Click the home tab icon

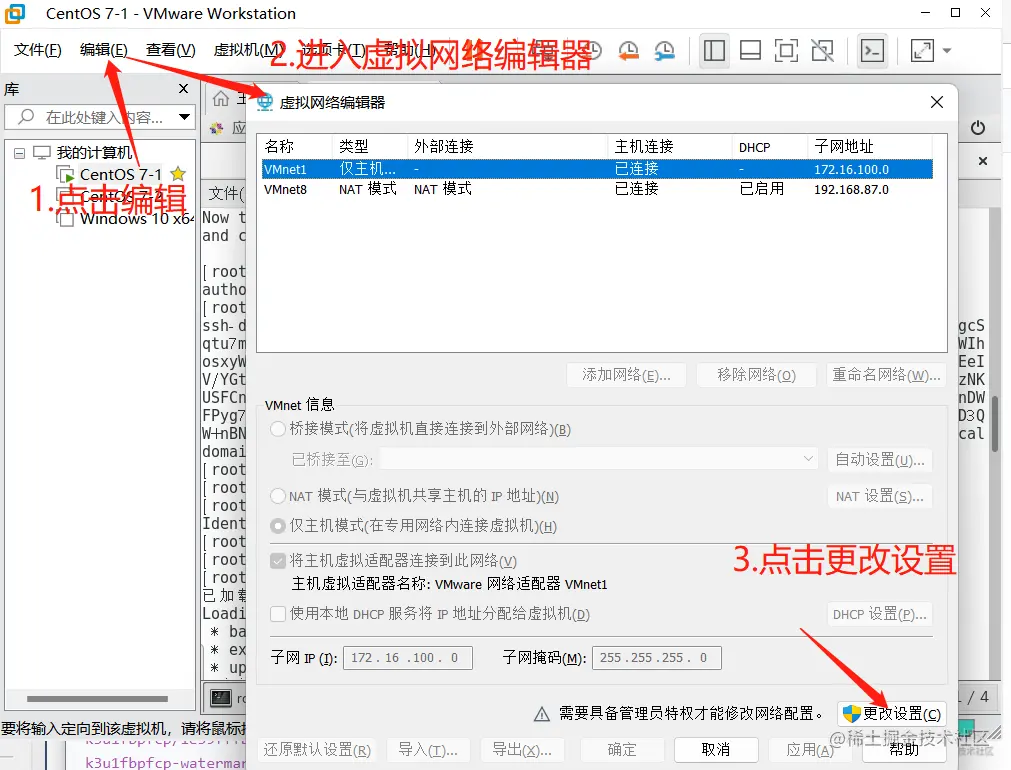click(x=221, y=99)
